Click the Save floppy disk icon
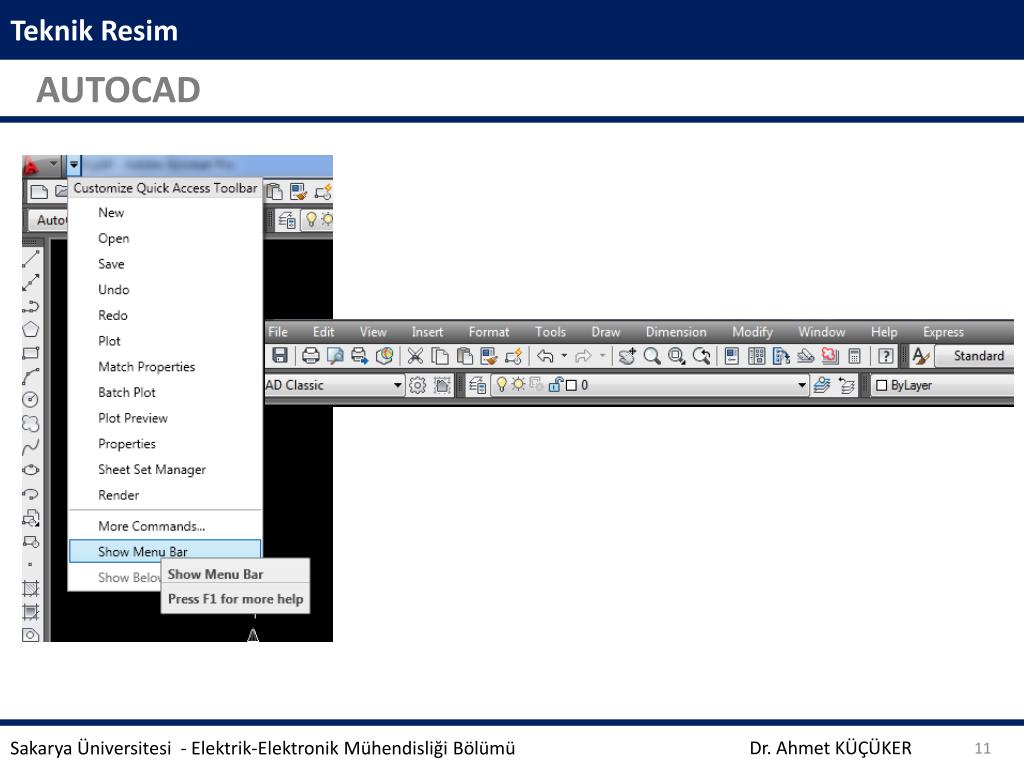The width and height of the screenshot is (1024, 768). pos(280,355)
